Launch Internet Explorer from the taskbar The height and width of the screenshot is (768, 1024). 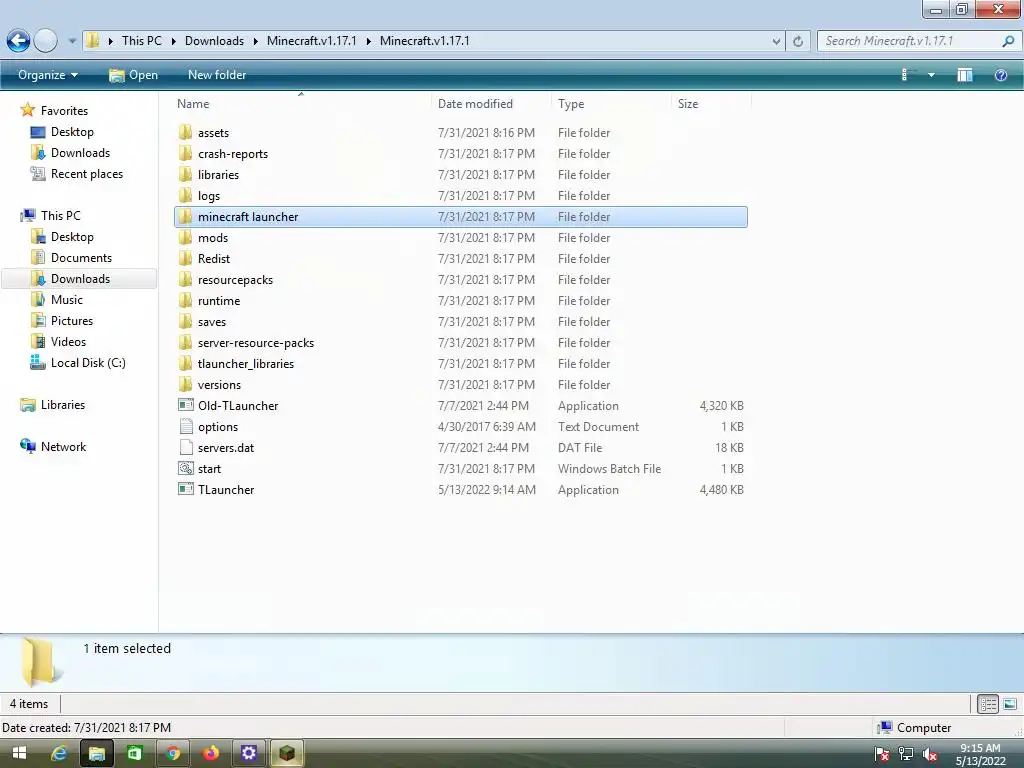(x=59, y=753)
